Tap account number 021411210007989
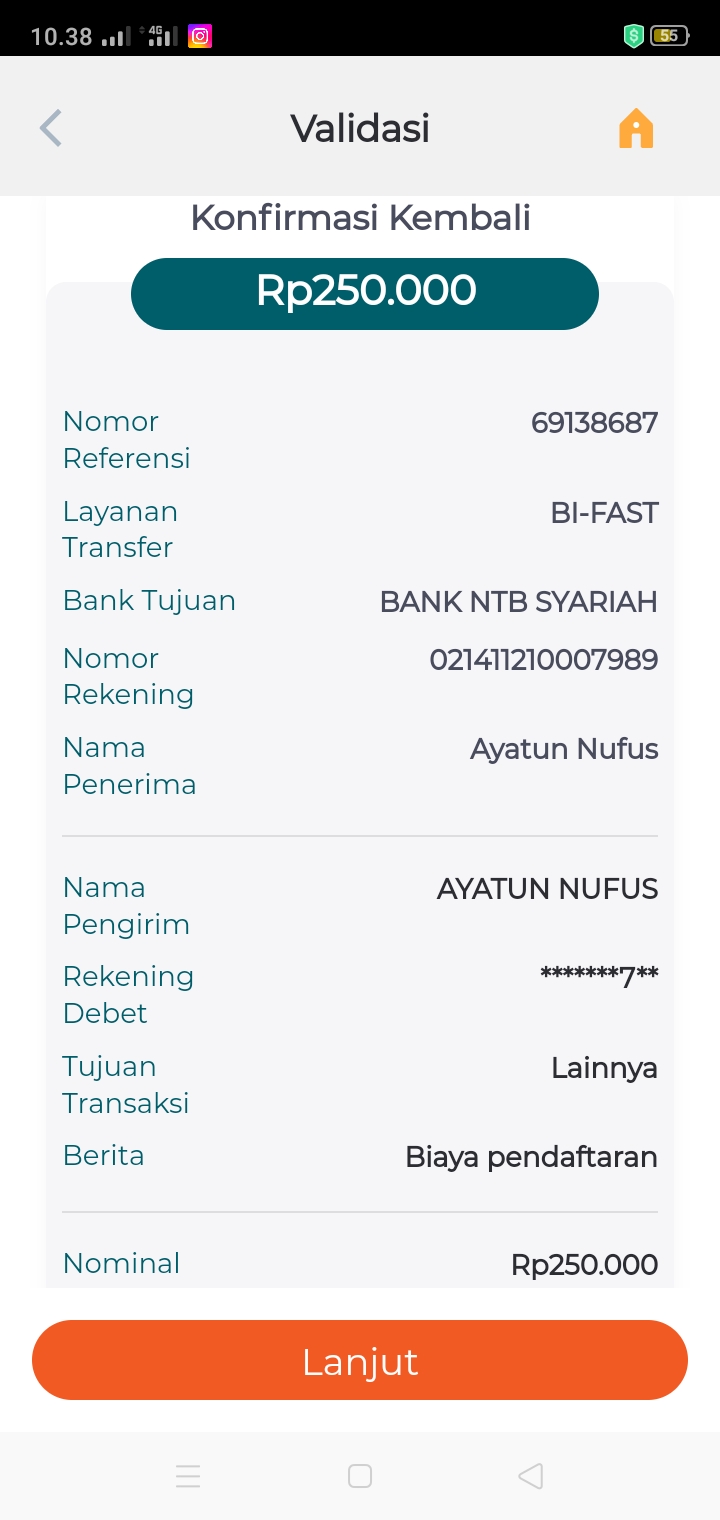 543,660
